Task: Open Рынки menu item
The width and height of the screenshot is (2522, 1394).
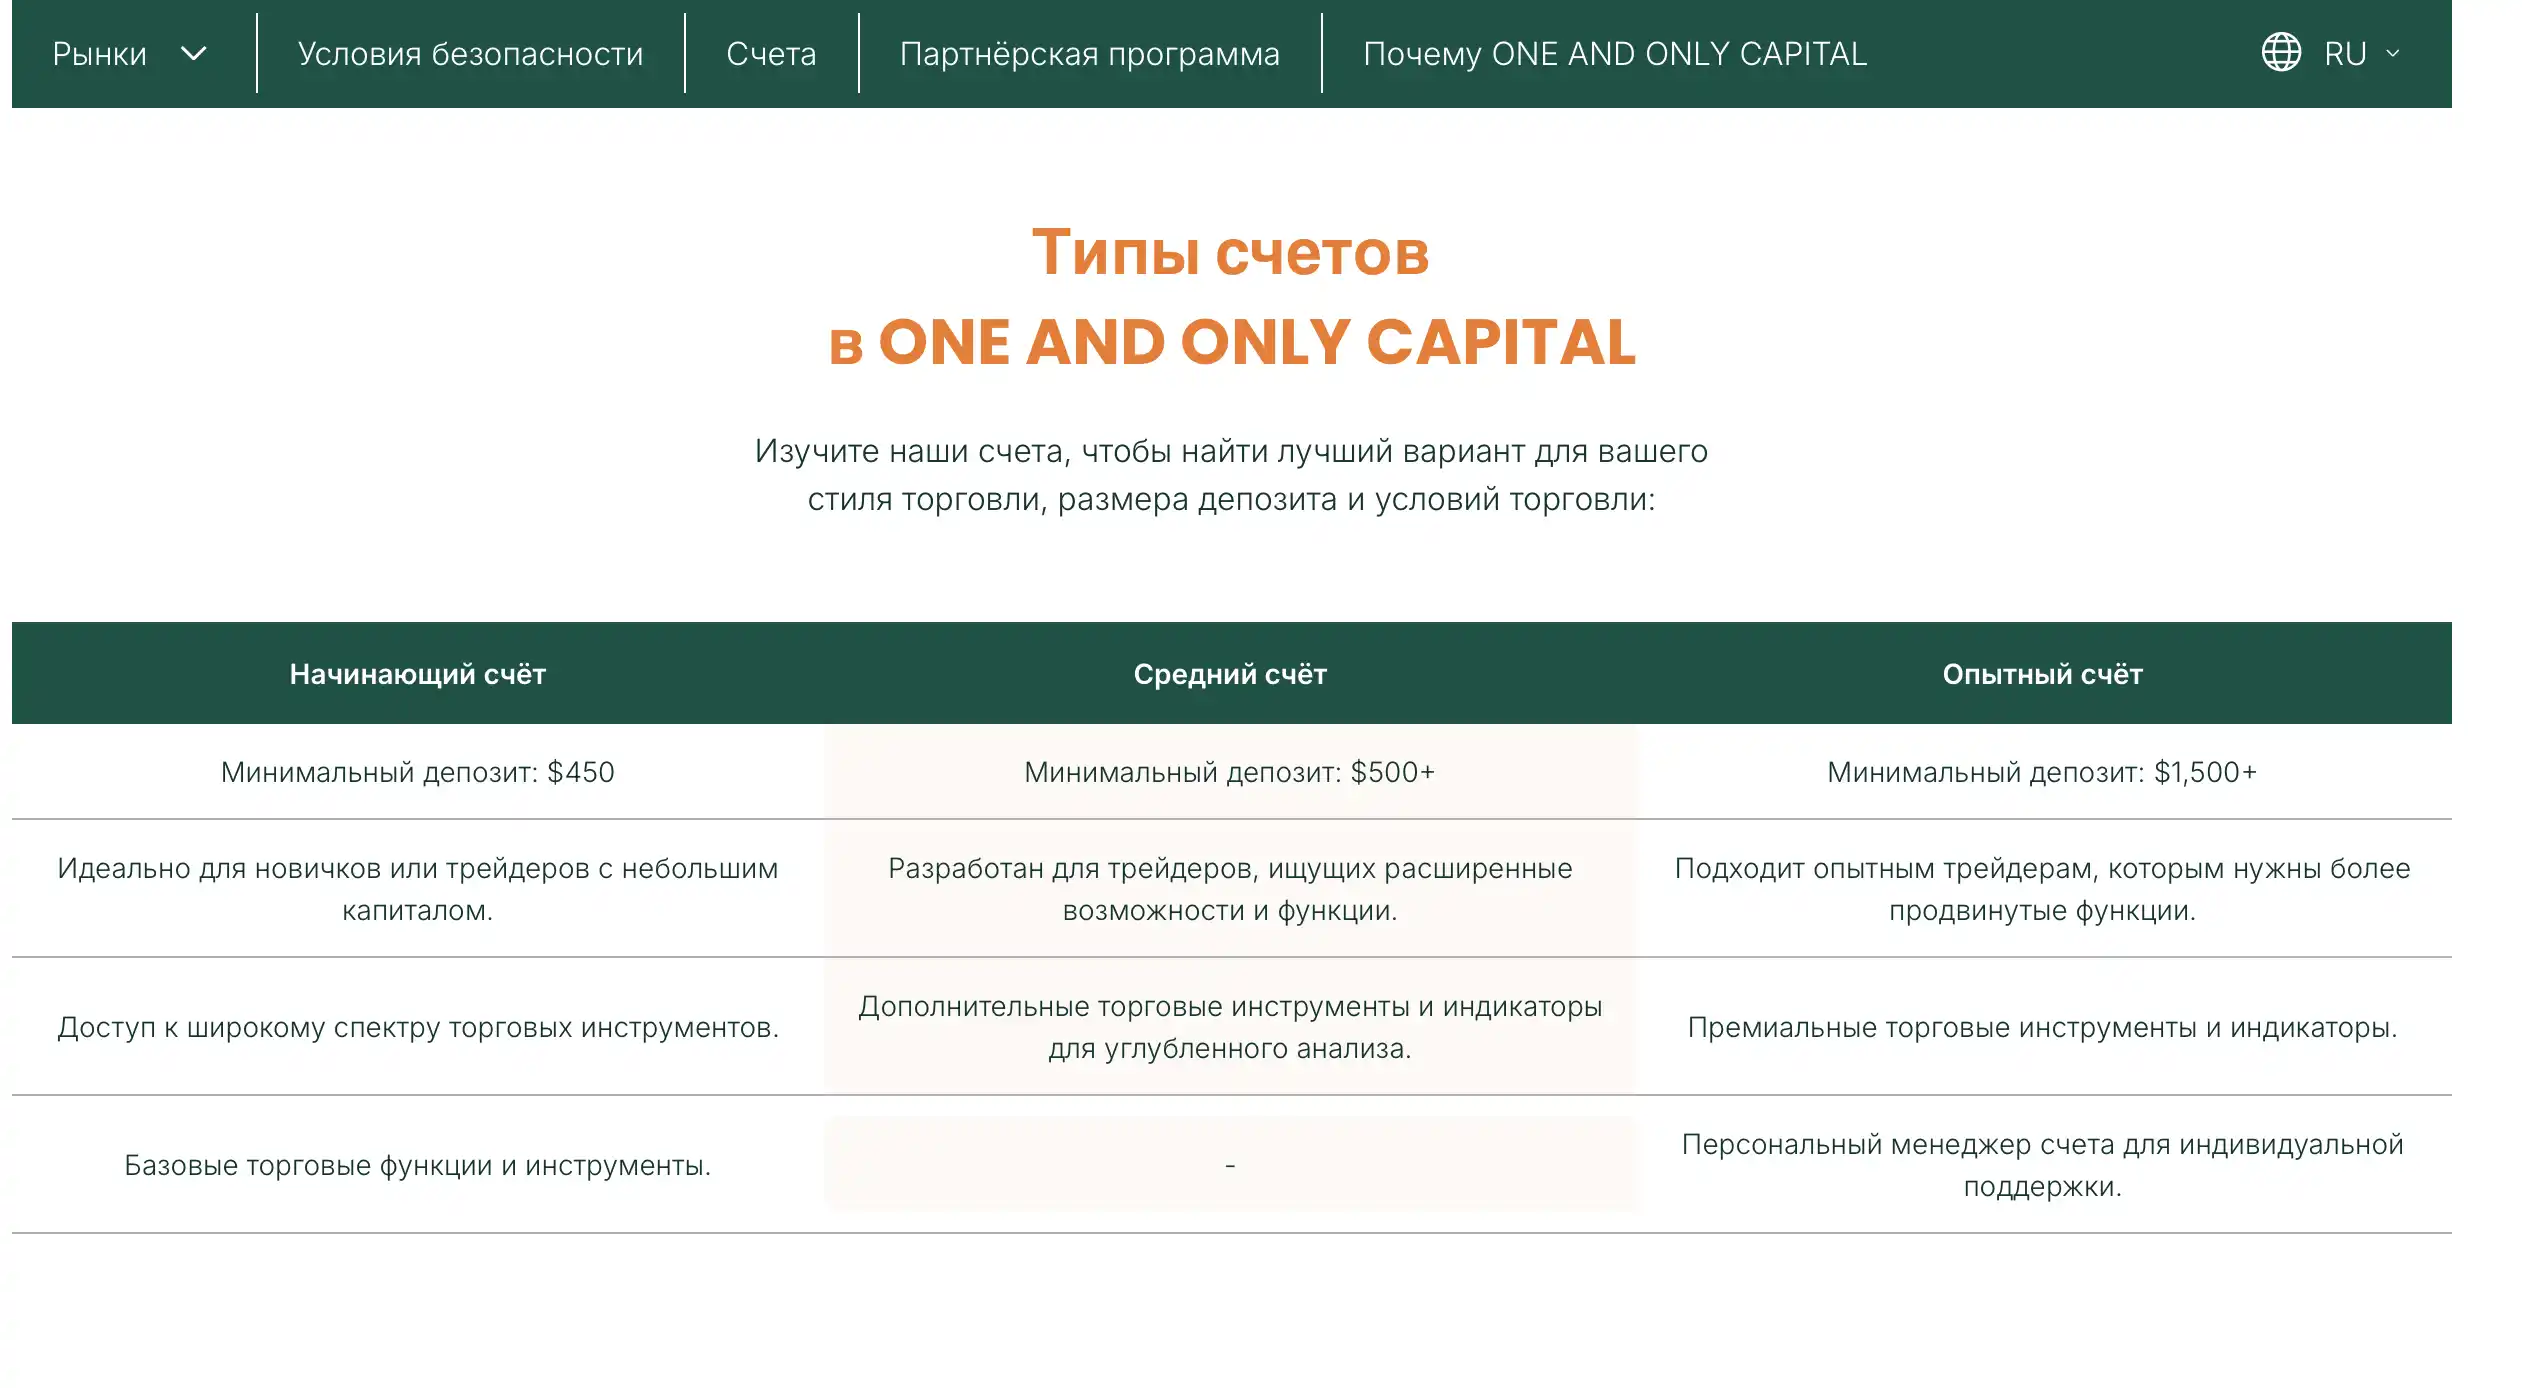Action: coord(99,54)
